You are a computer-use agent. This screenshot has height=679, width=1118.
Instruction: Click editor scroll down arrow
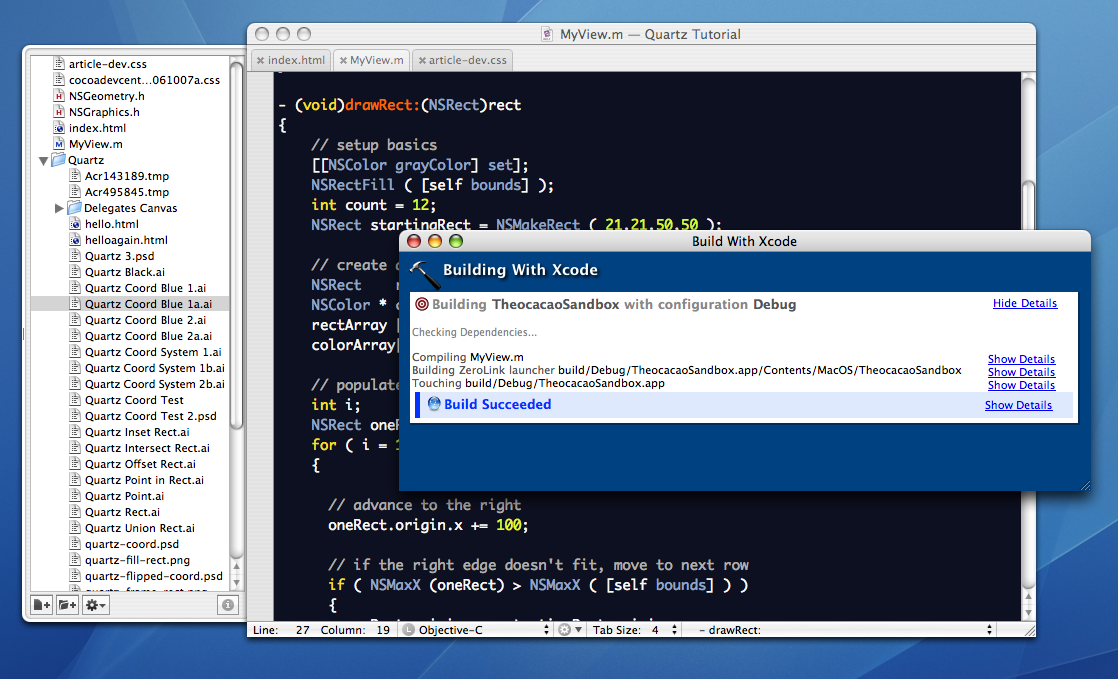click(1028, 612)
